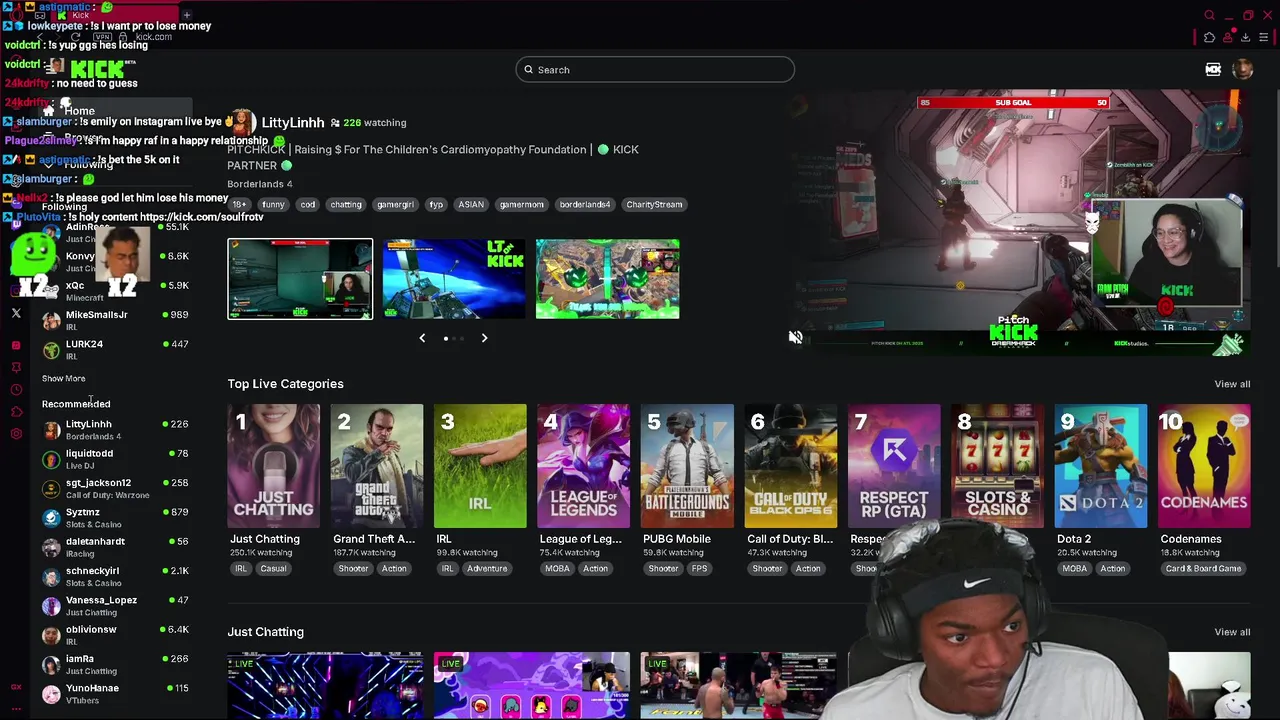Click the 'FPS' tag under PUBG Mobile

(x=699, y=568)
